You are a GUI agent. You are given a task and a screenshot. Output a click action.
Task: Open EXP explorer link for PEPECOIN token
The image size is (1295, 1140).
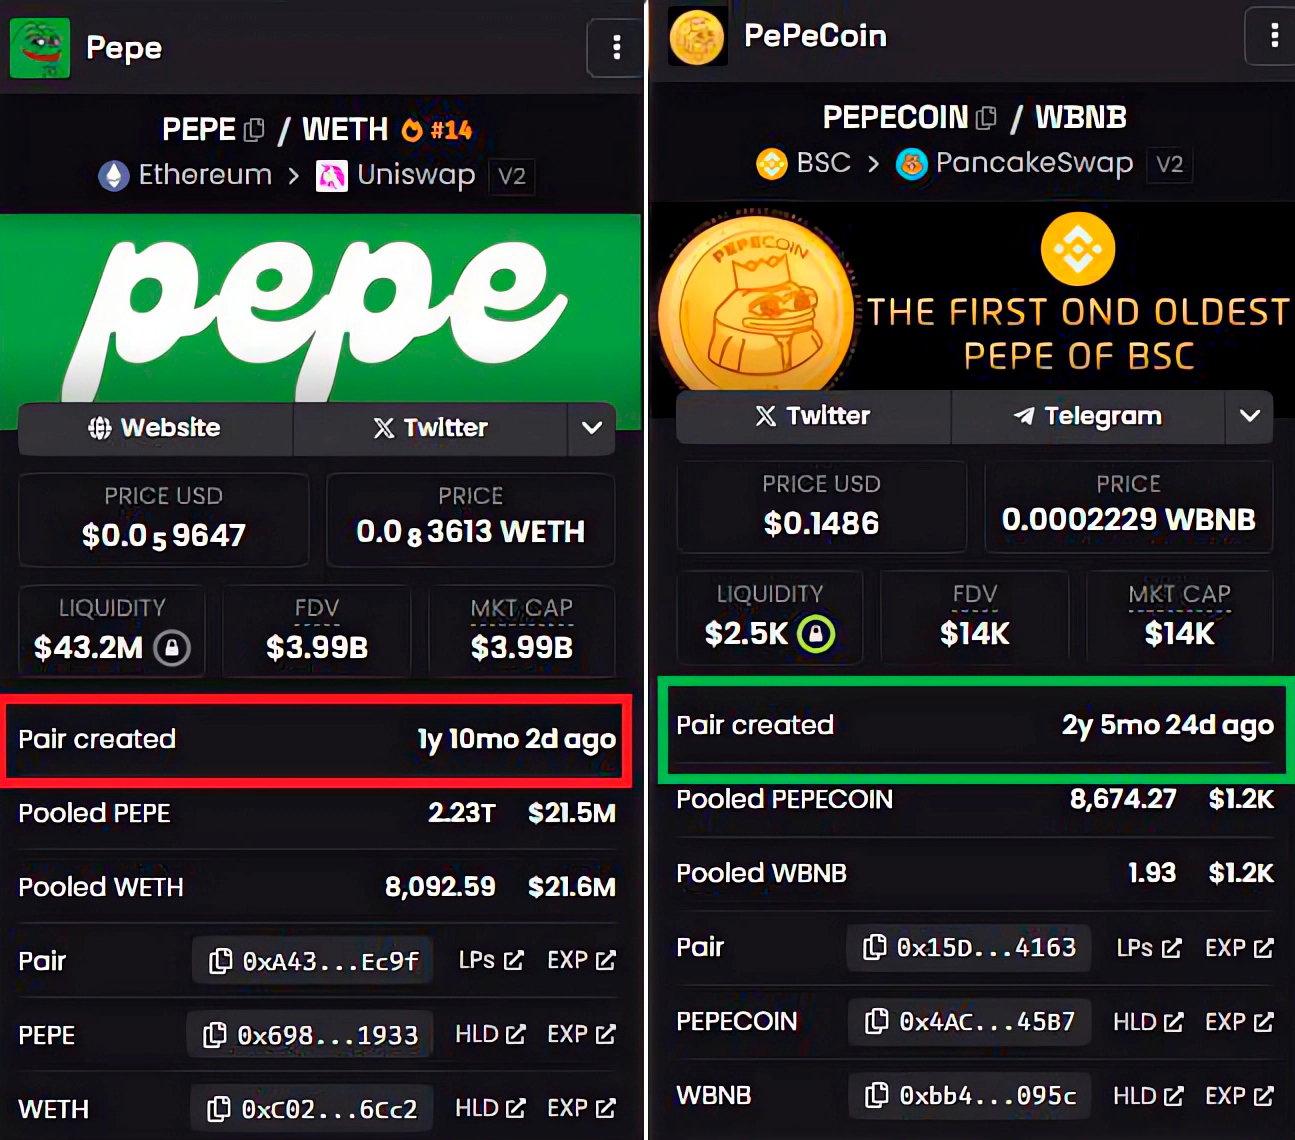point(1239,1022)
